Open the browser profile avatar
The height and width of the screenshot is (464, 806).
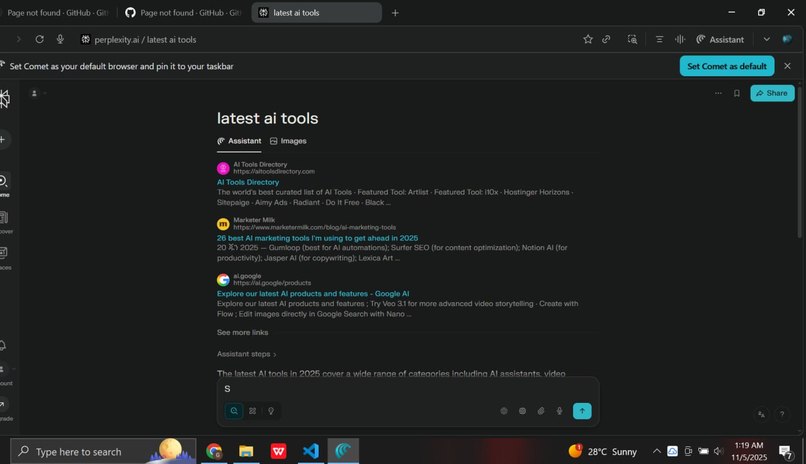(x=787, y=39)
